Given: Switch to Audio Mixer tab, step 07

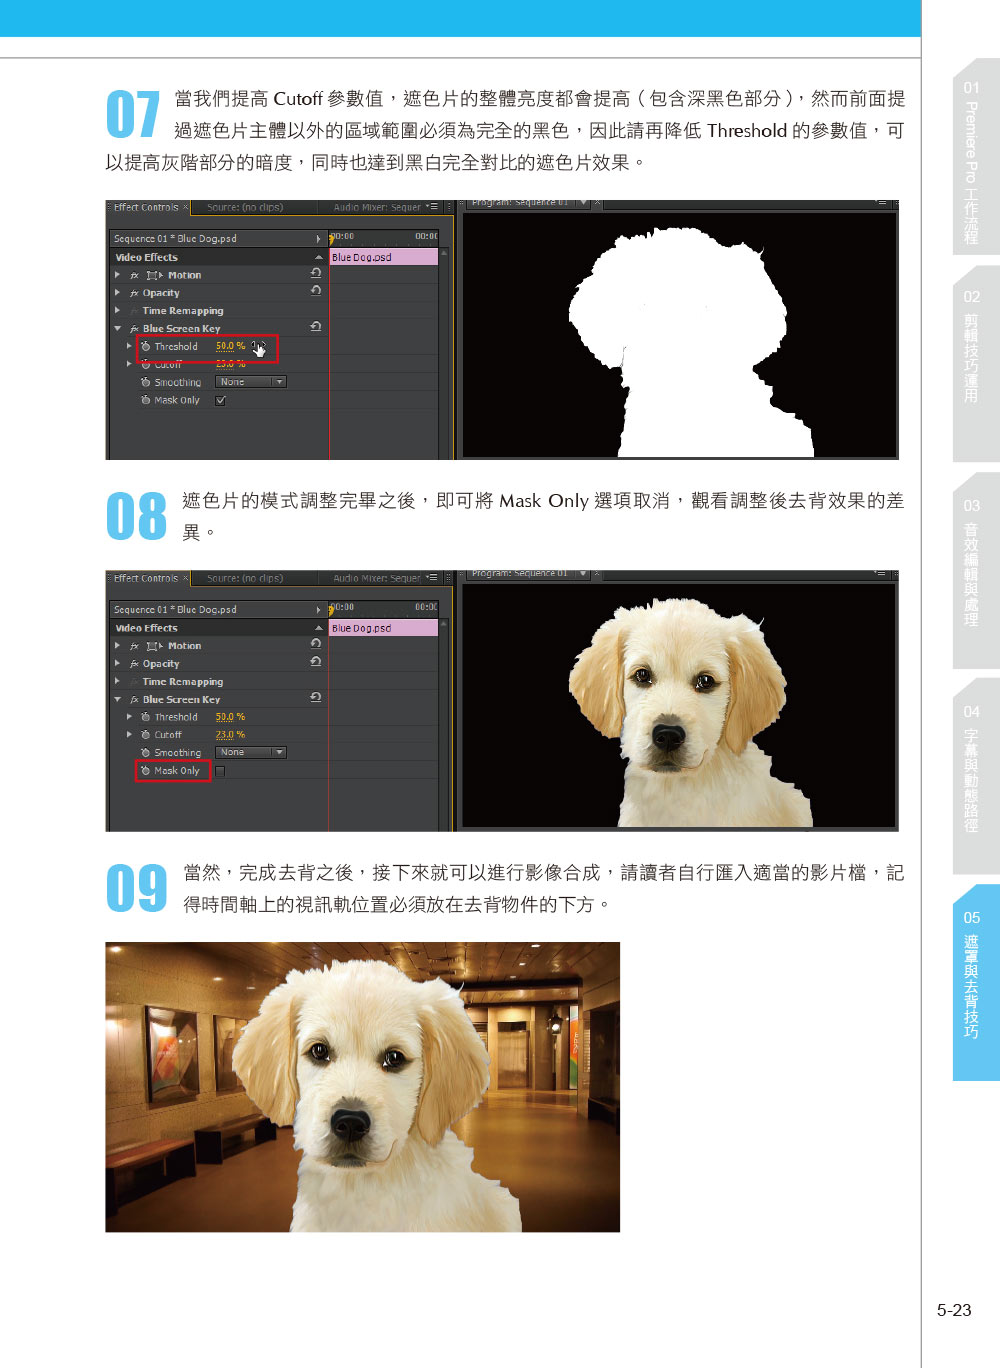Looking at the screenshot, I should [x=377, y=208].
